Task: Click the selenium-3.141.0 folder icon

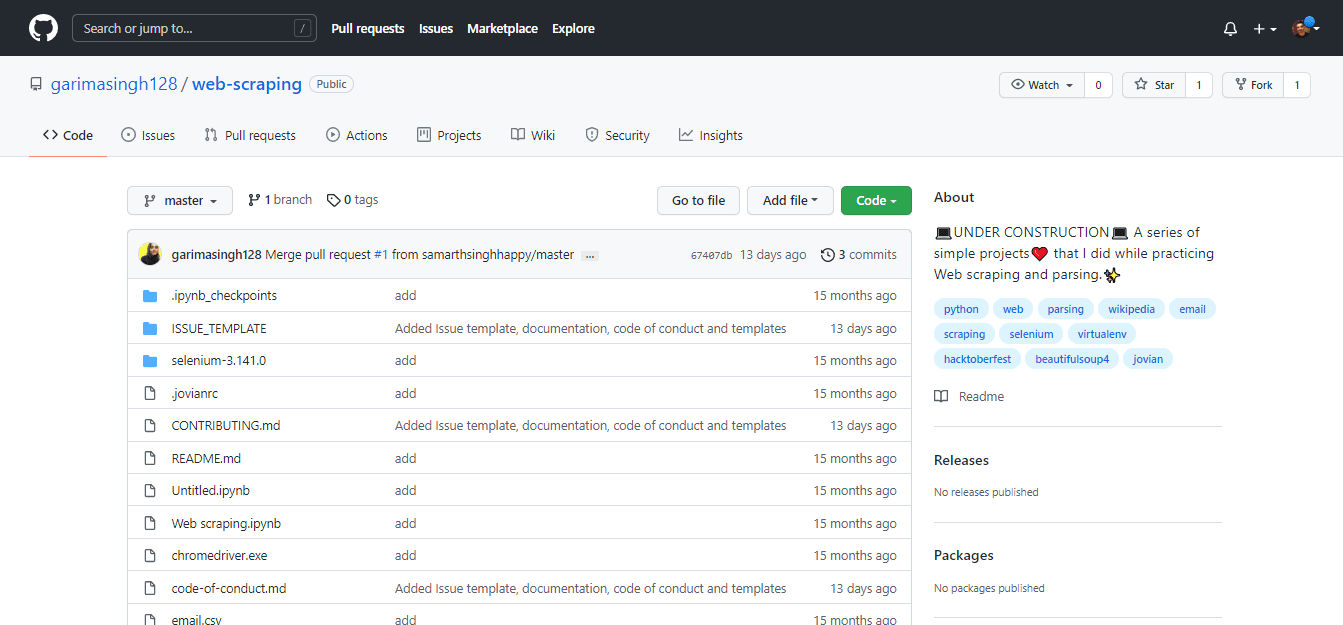Action: tap(150, 361)
